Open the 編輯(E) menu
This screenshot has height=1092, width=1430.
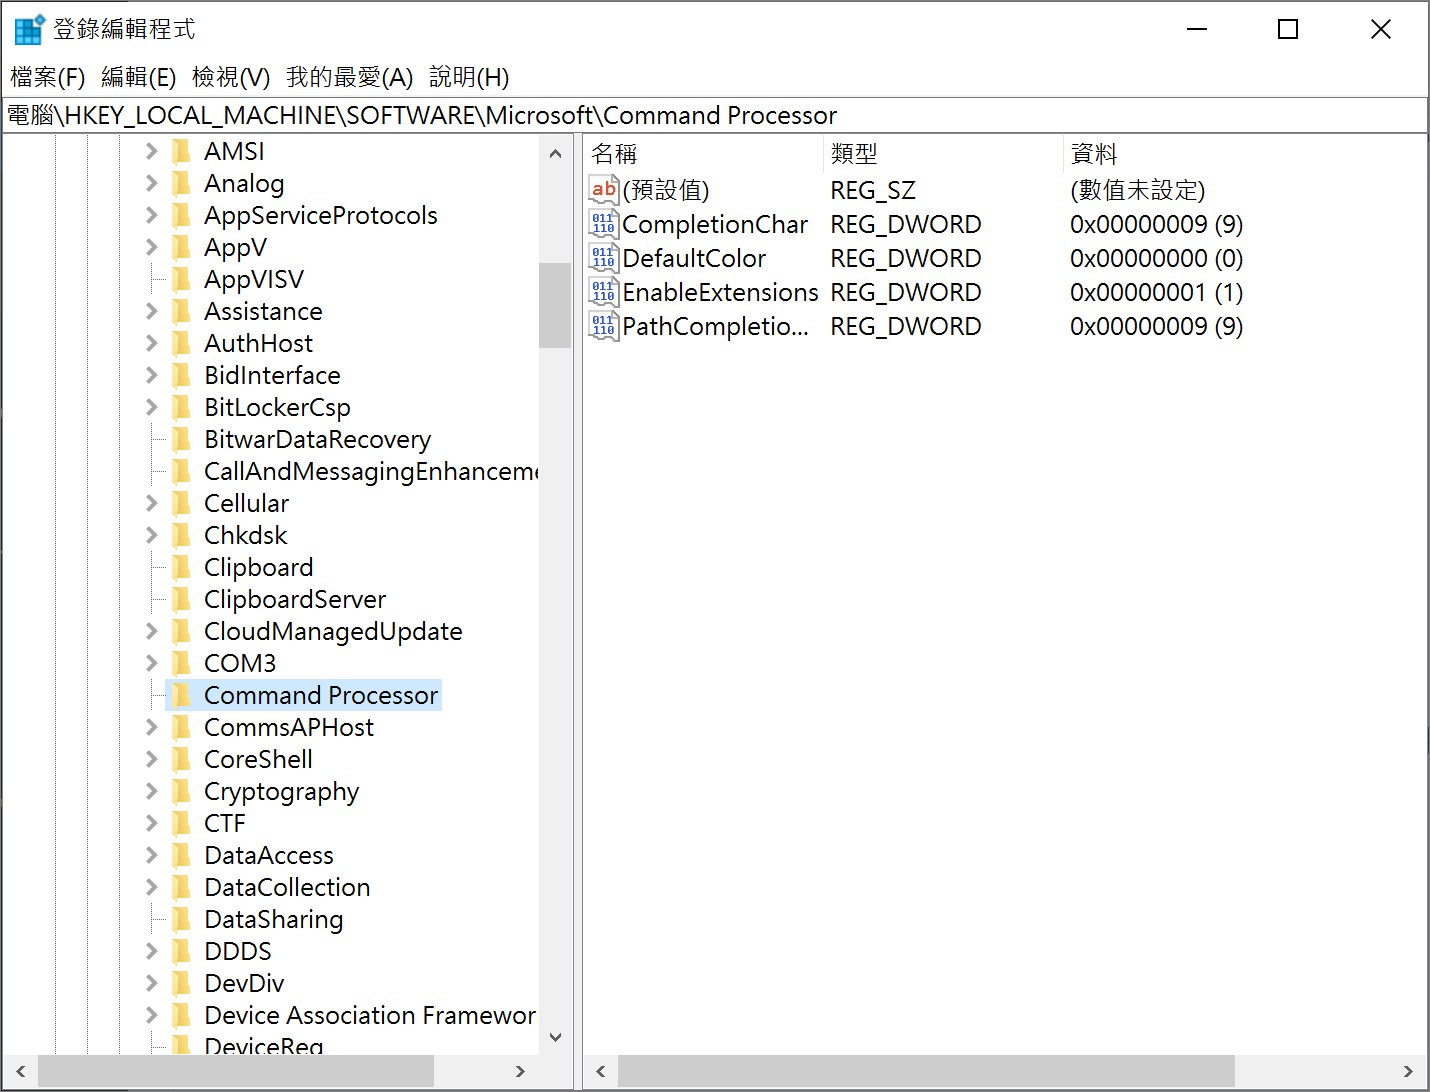pyautogui.click(x=138, y=77)
